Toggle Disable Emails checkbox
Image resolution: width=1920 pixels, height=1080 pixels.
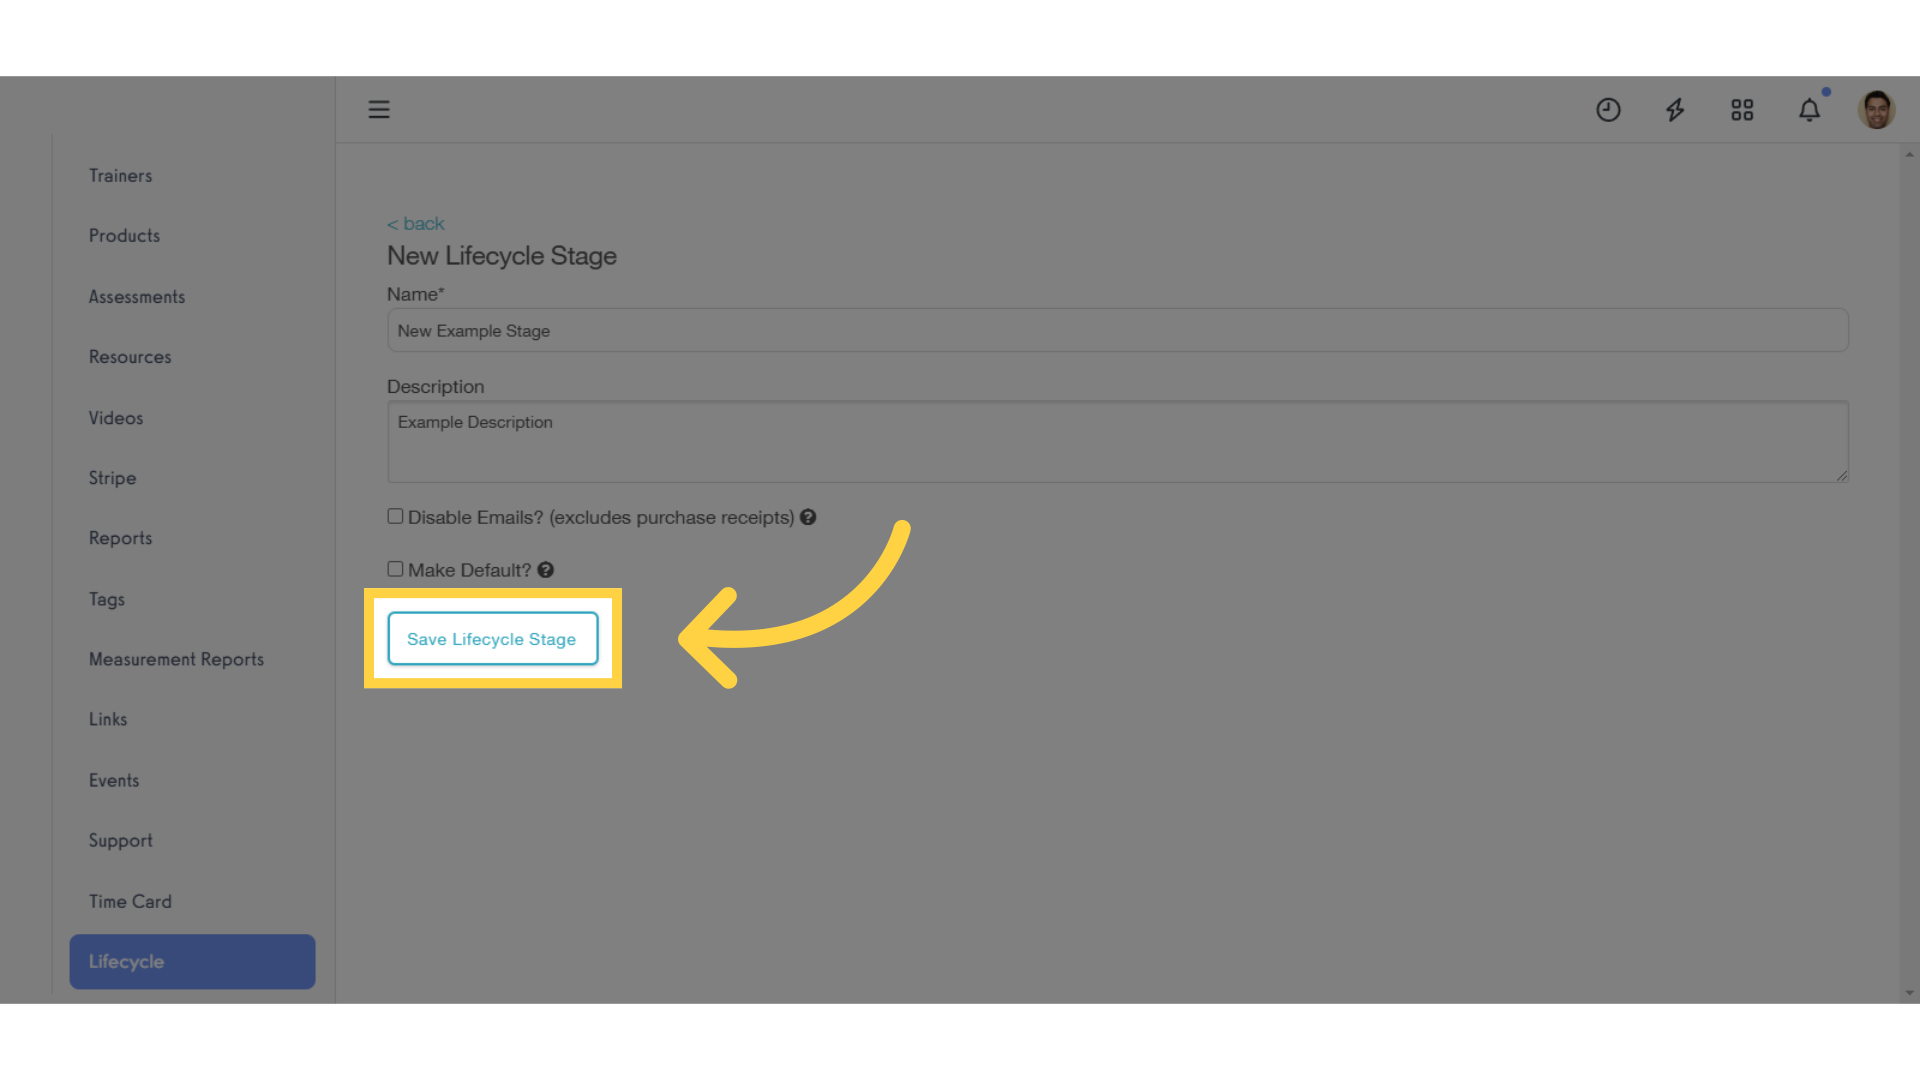point(396,516)
